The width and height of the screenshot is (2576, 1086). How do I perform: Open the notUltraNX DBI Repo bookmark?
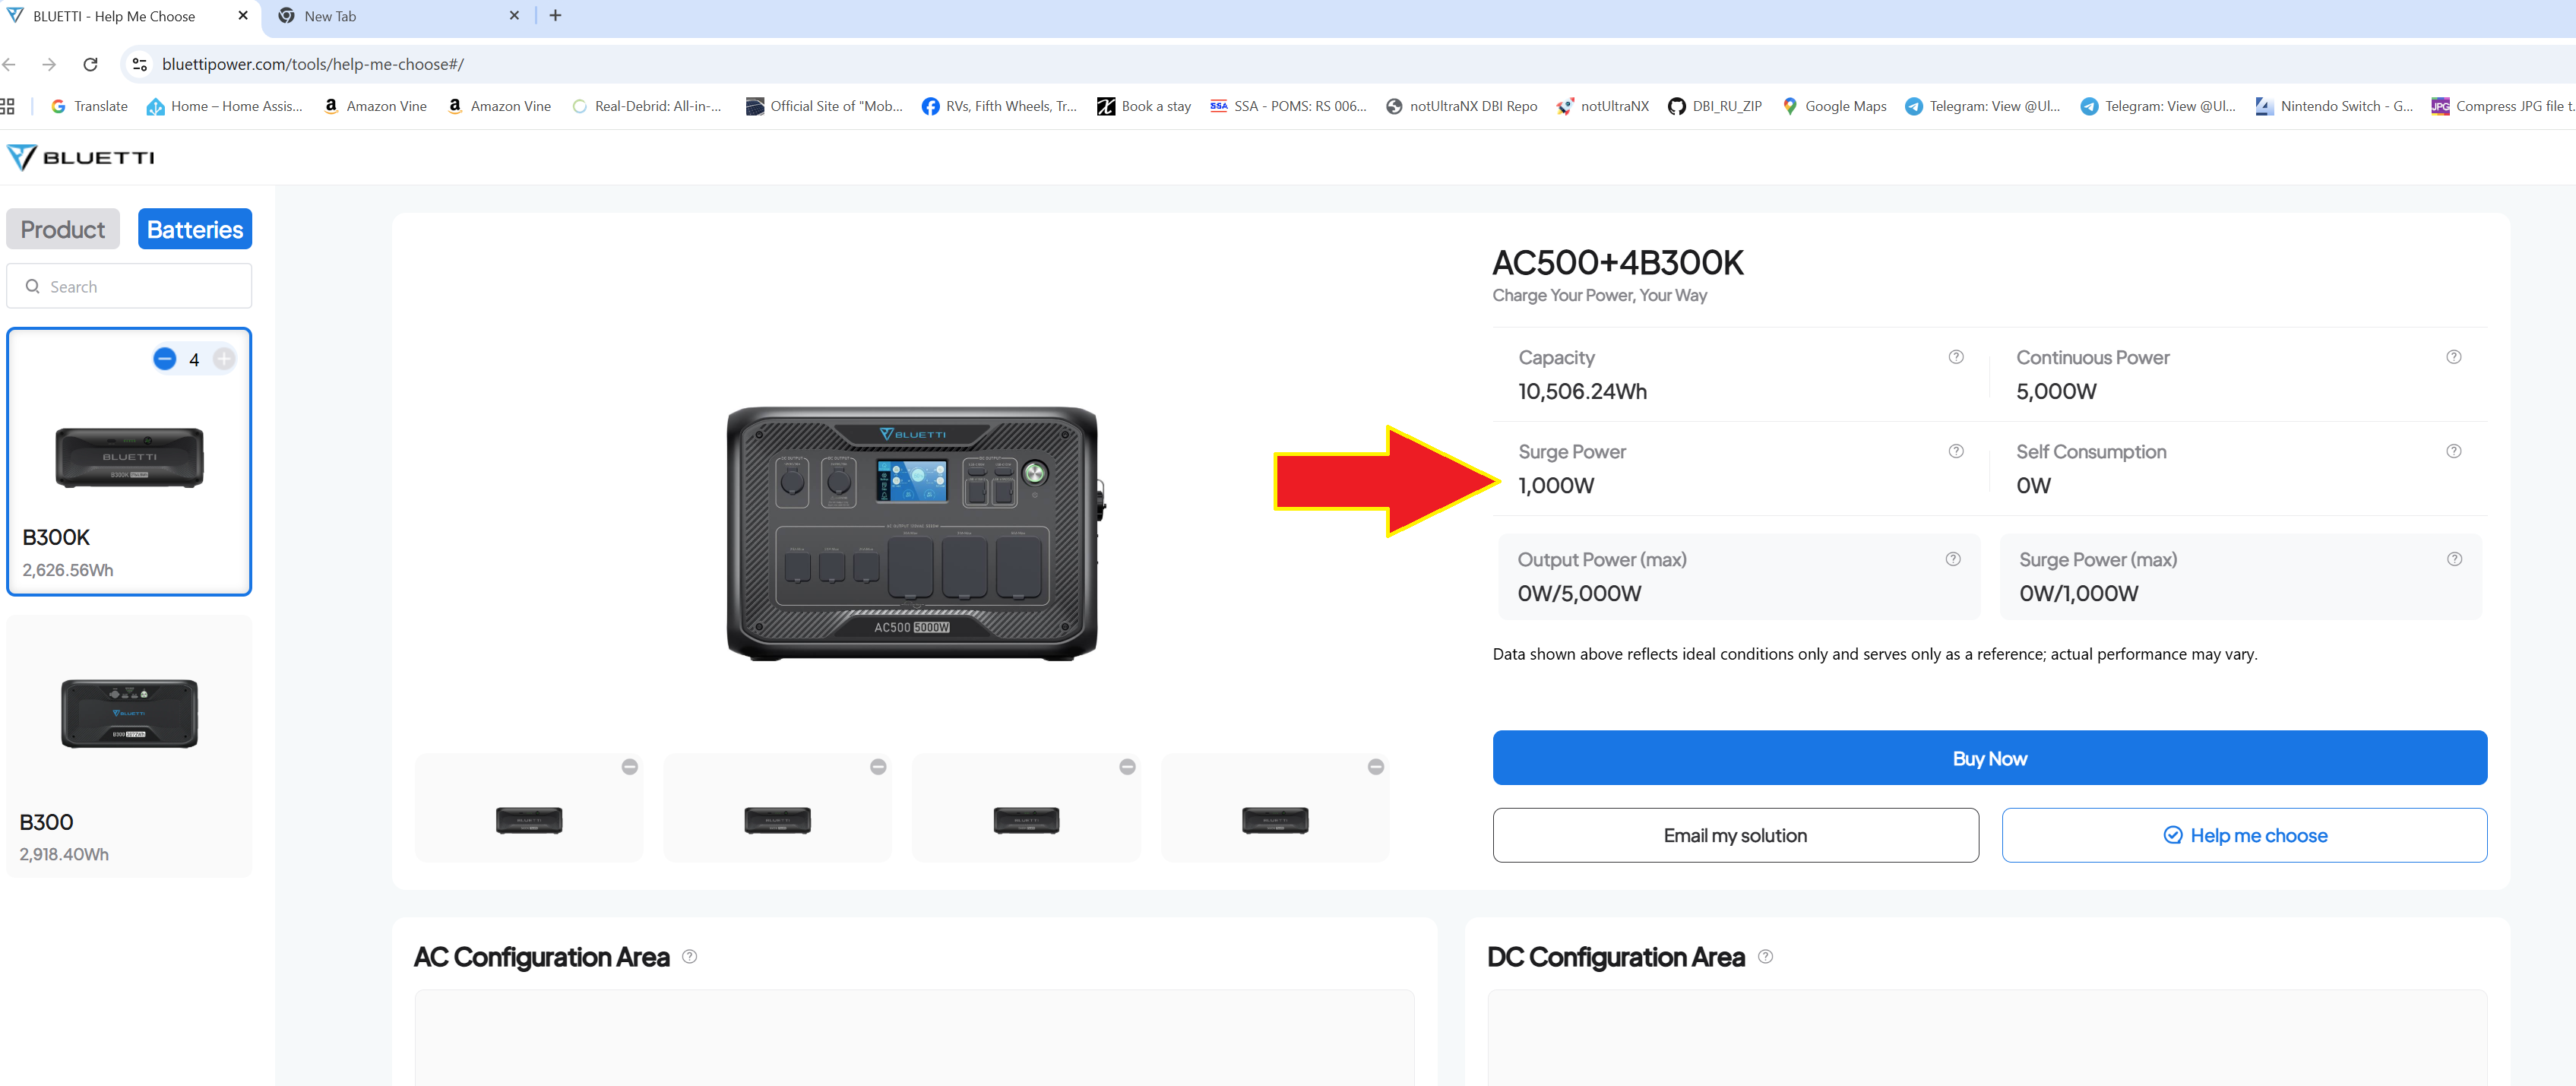point(1462,106)
